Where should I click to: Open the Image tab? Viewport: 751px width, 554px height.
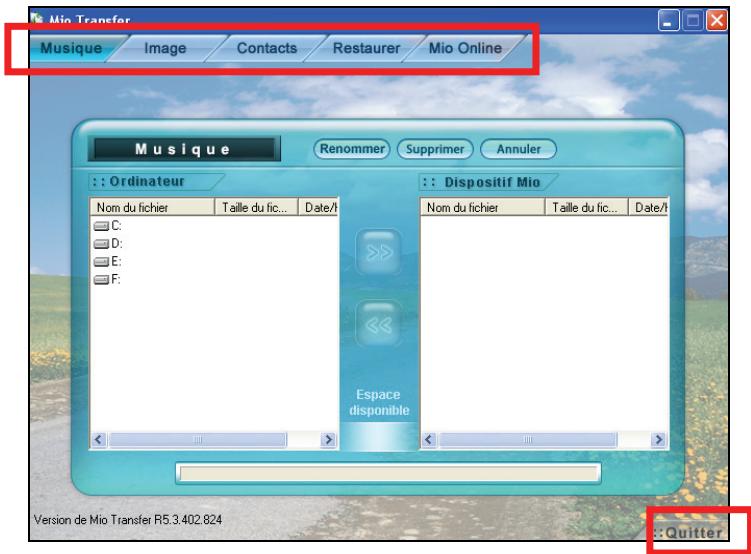165,48
